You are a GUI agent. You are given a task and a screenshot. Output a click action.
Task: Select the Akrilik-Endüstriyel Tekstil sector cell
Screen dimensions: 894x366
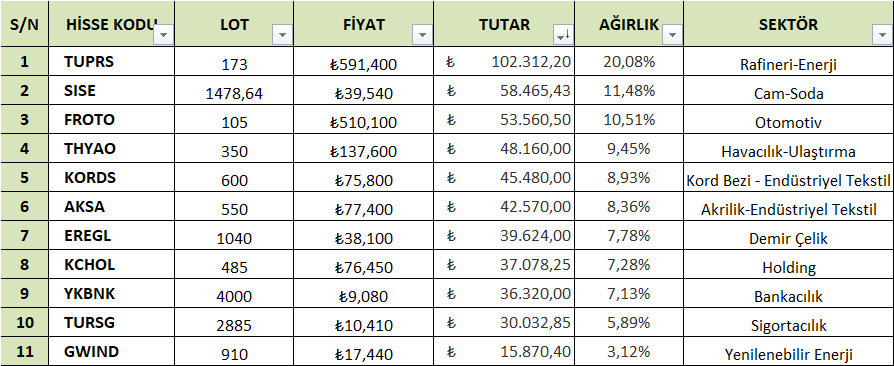click(x=789, y=207)
